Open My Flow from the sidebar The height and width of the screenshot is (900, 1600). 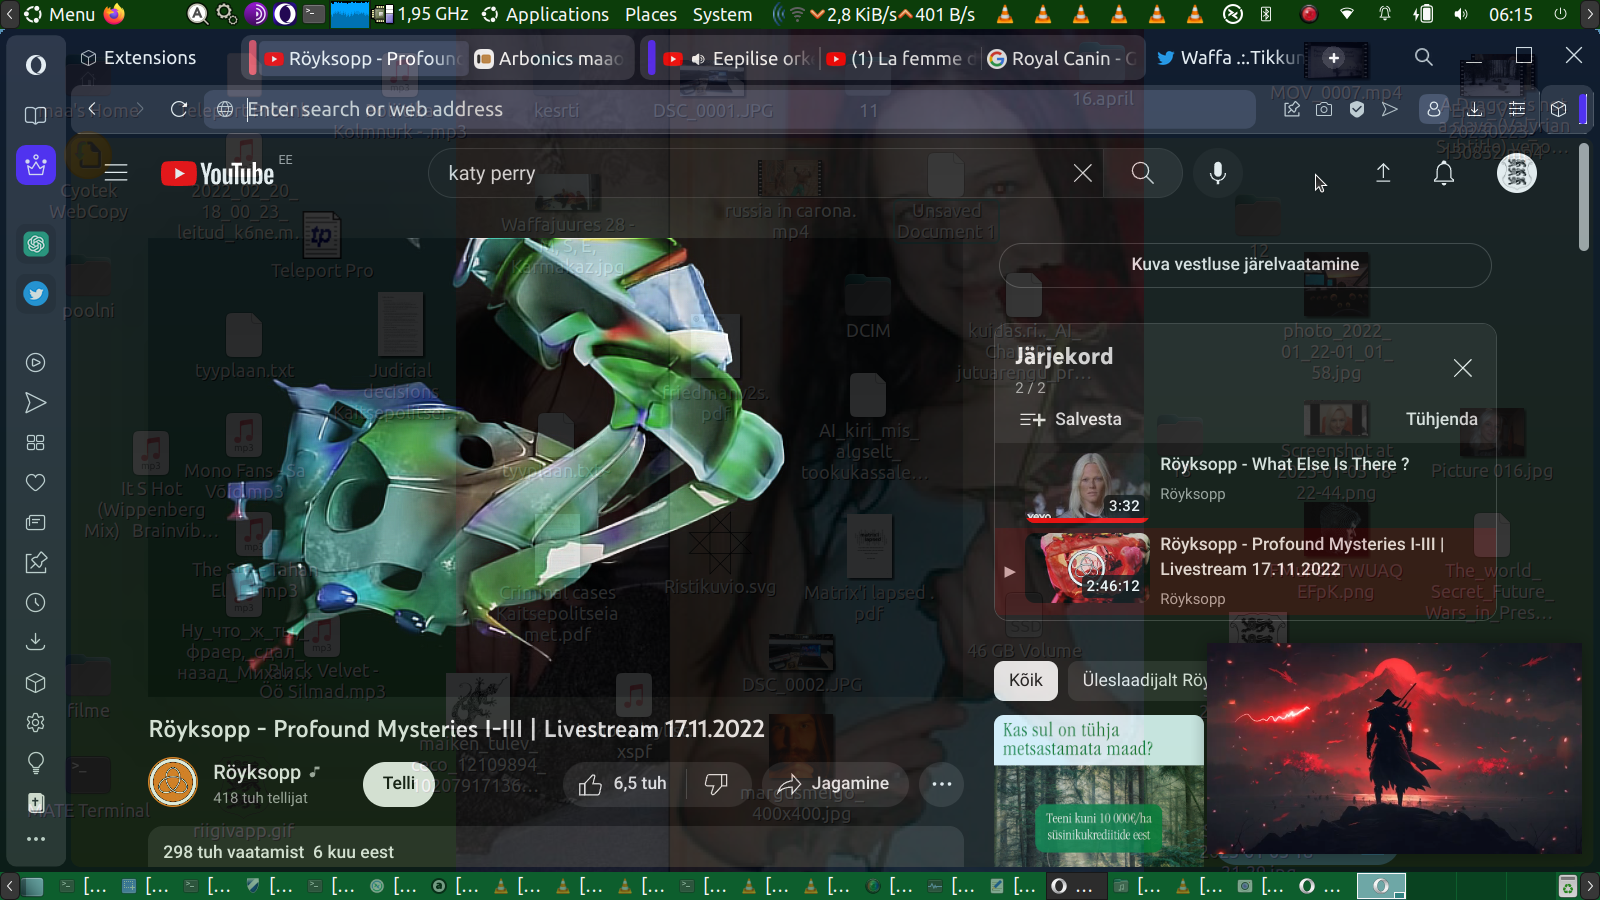click(x=36, y=403)
